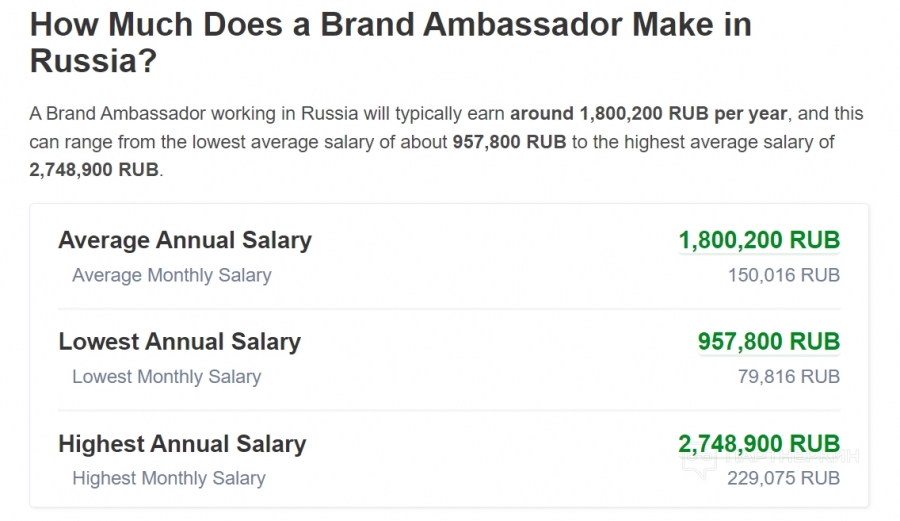The width and height of the screenshot is (900, 521).
Task: Select the Average Monthly Salary label
Action: [172, 275]
